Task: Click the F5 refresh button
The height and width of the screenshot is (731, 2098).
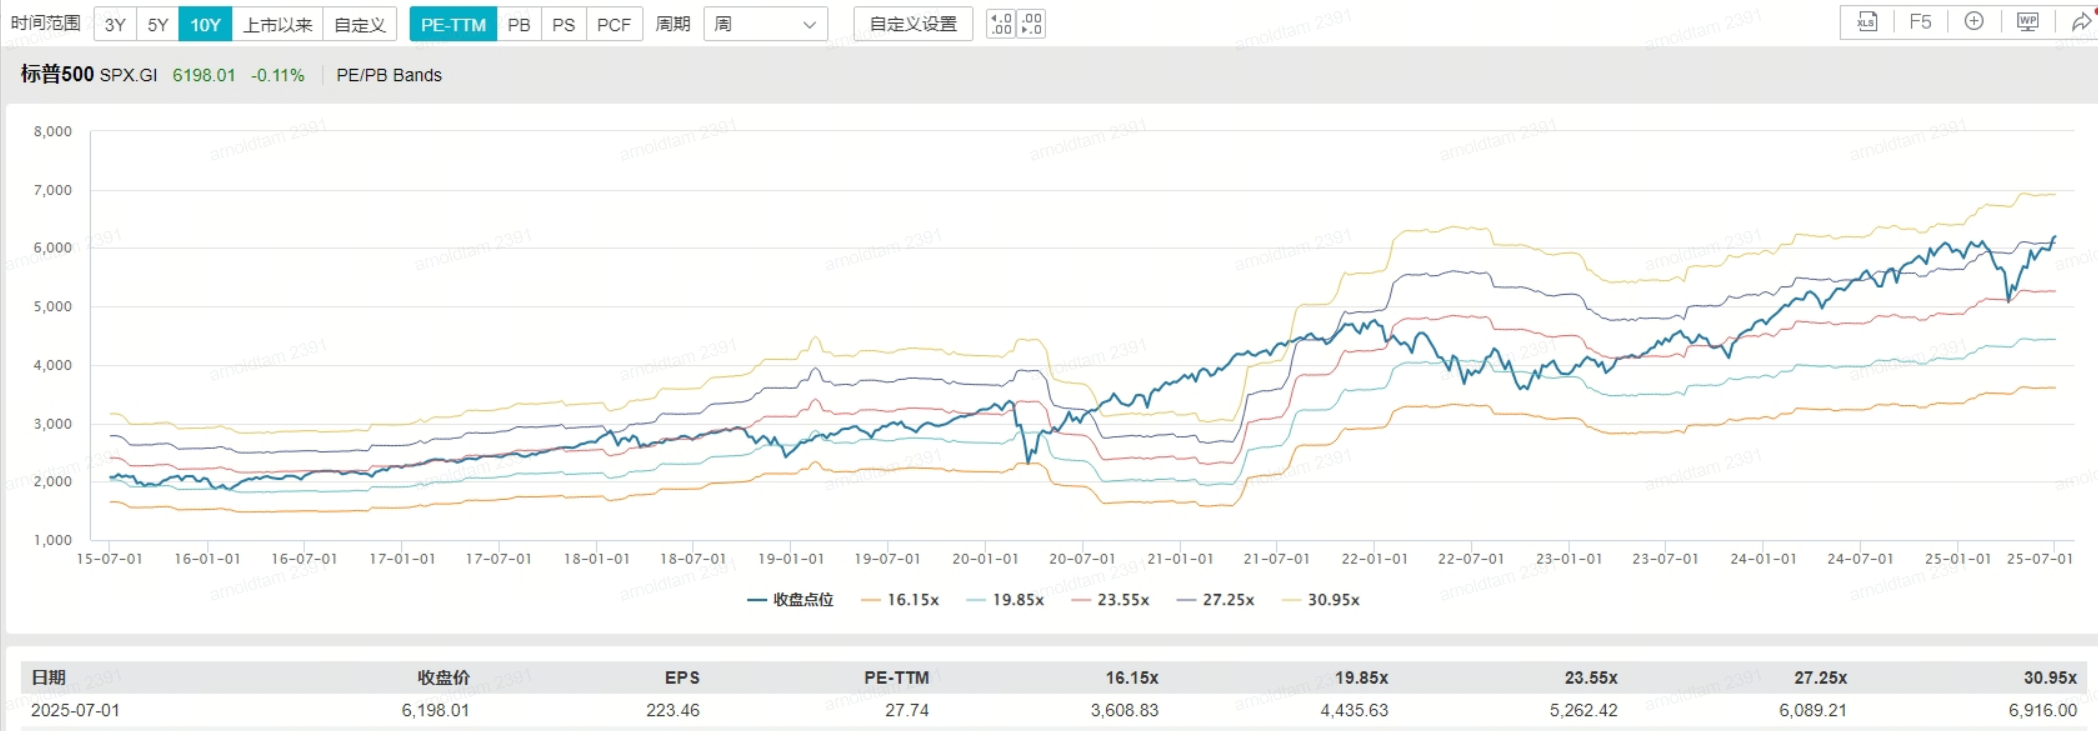Action: [x=1920, y=22]
